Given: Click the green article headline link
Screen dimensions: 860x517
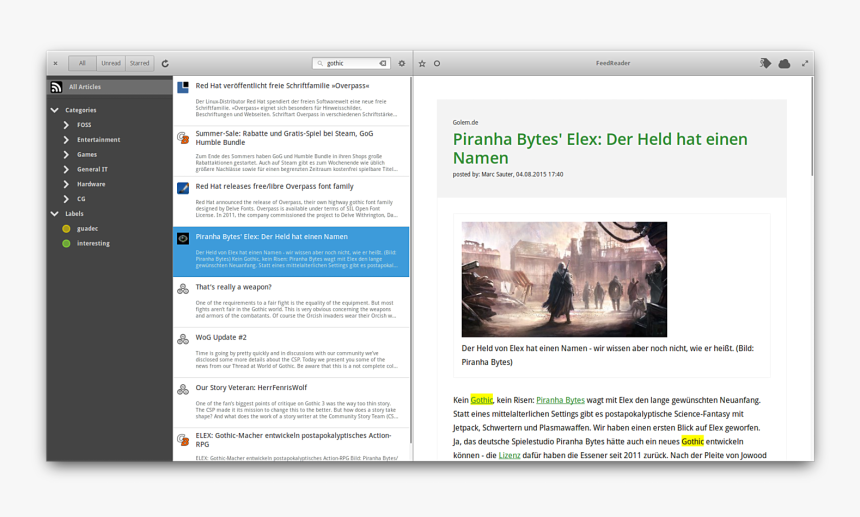Looking at the screenshot, I should pos(600,149).
